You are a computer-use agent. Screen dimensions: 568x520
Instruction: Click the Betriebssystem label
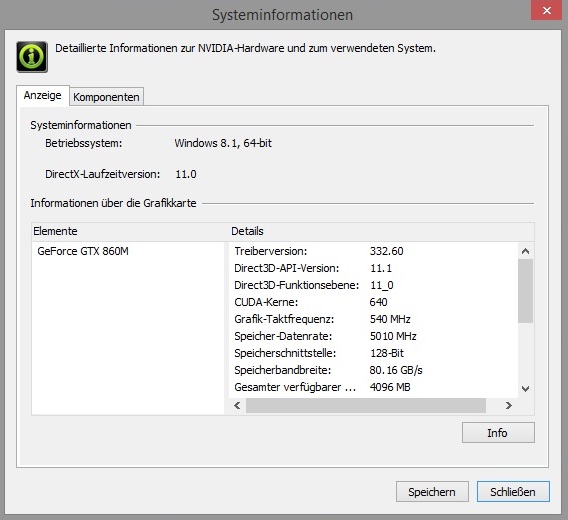point(84,143)
